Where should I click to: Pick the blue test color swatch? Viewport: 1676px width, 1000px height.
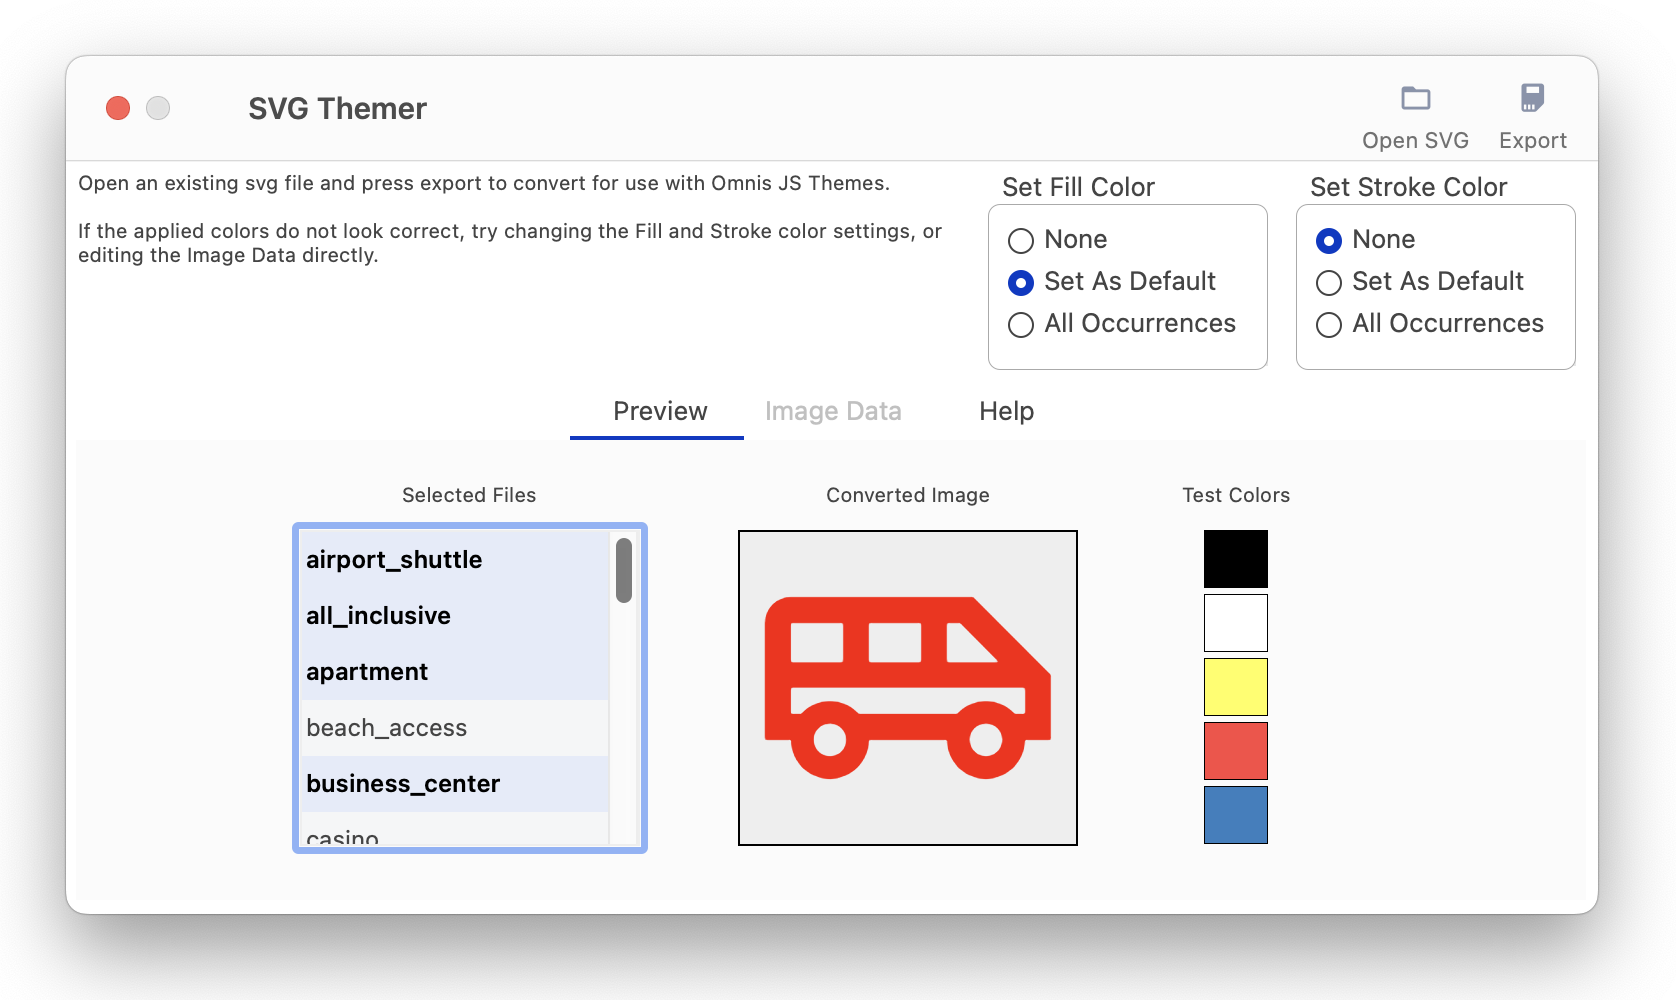[1235, 815]
